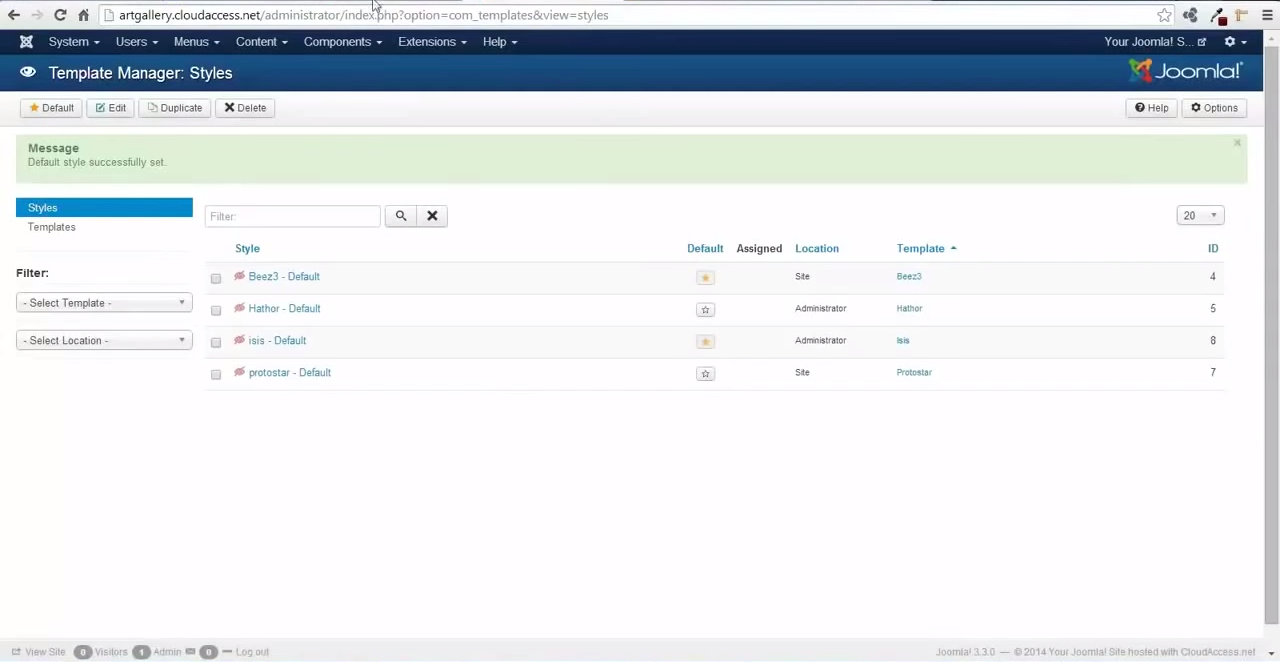Click into the Filter text field
Screen dimensions: 1280x662
coord(292,216)
